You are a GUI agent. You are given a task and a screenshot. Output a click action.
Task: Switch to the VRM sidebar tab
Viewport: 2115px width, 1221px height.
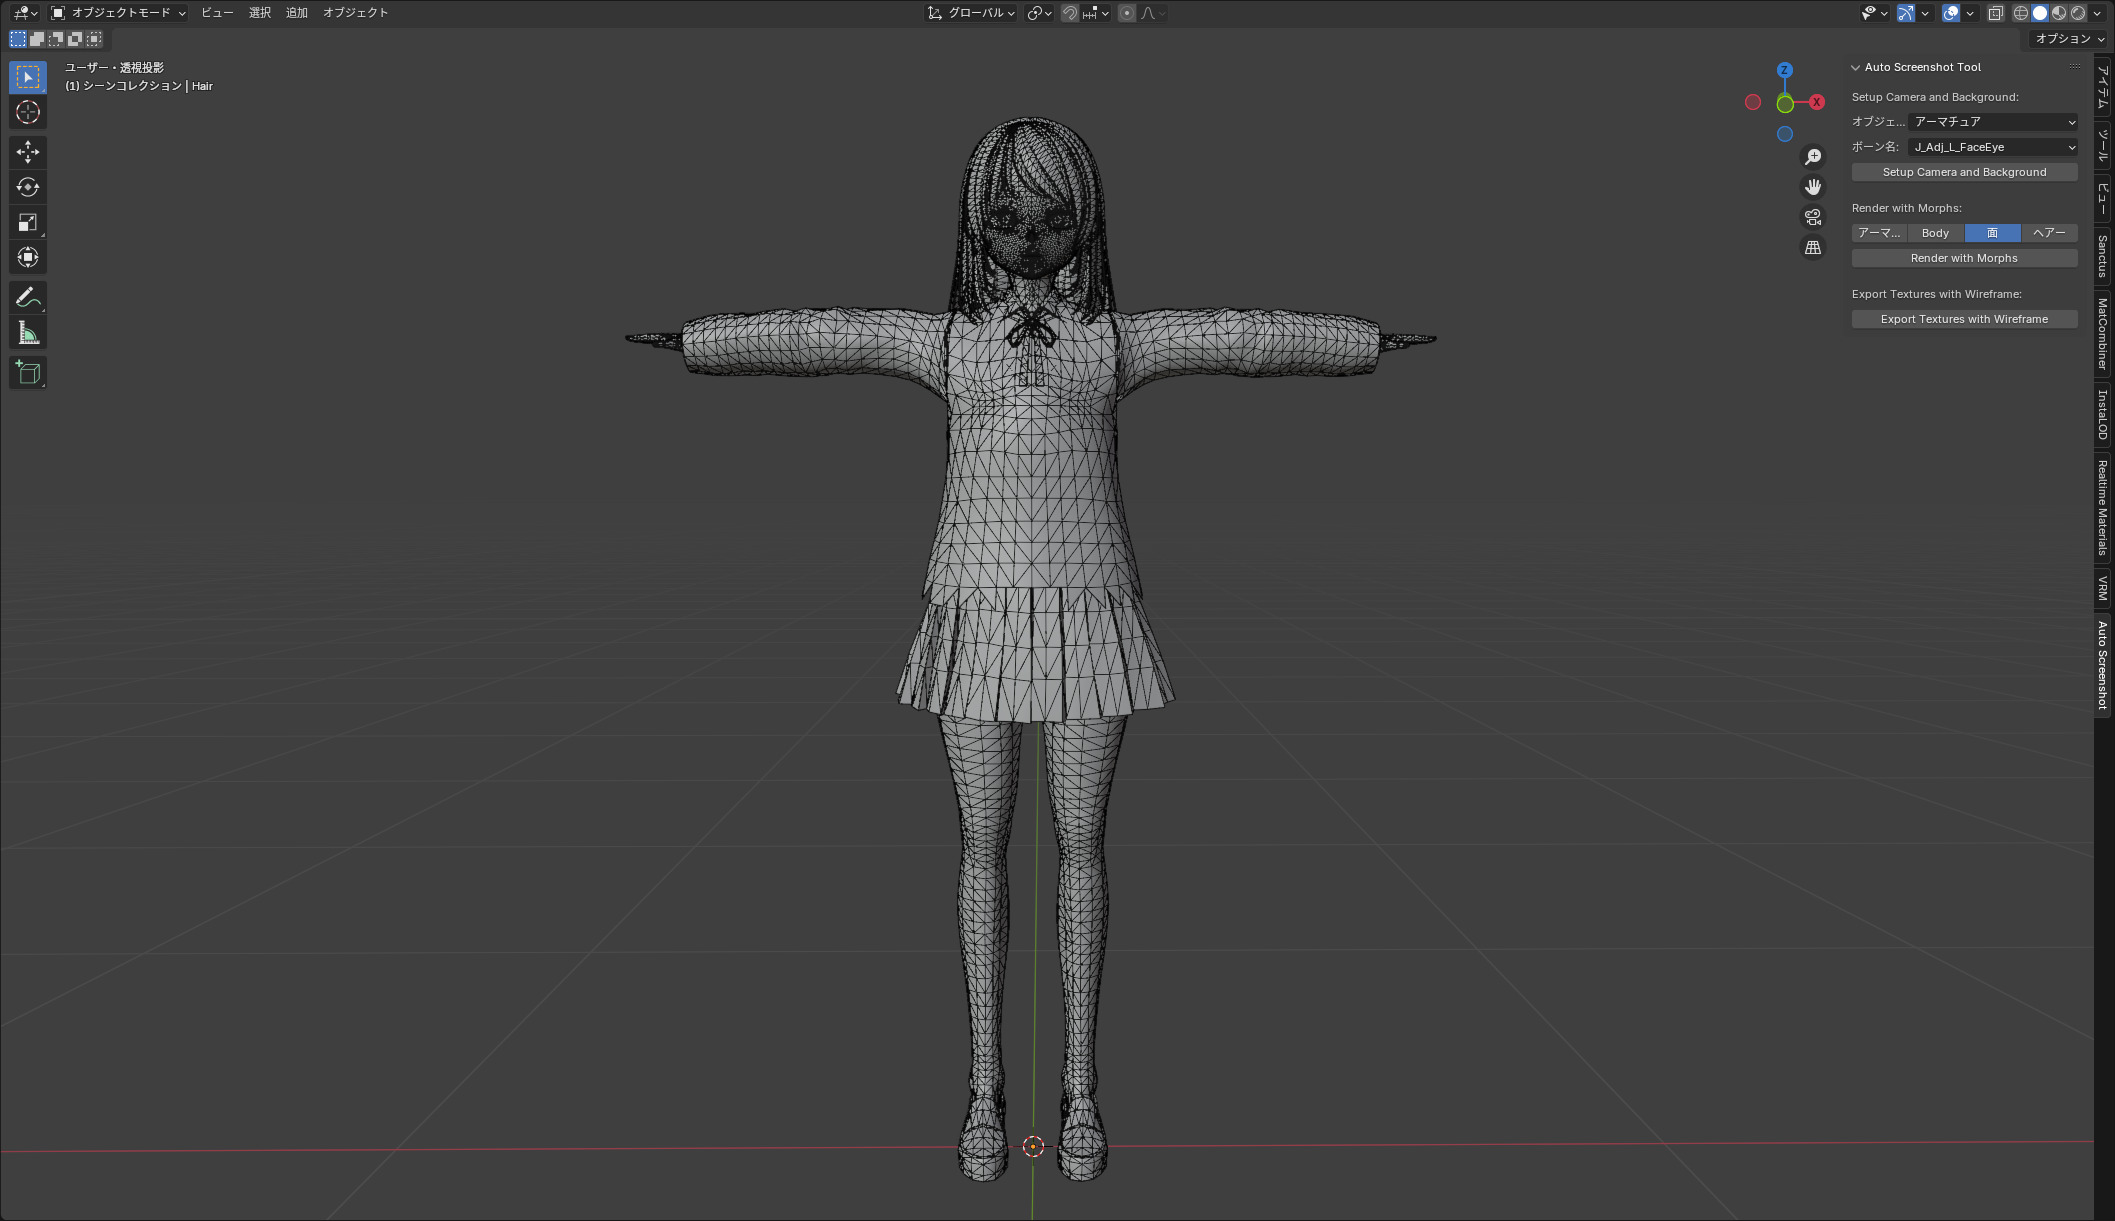2102,588
